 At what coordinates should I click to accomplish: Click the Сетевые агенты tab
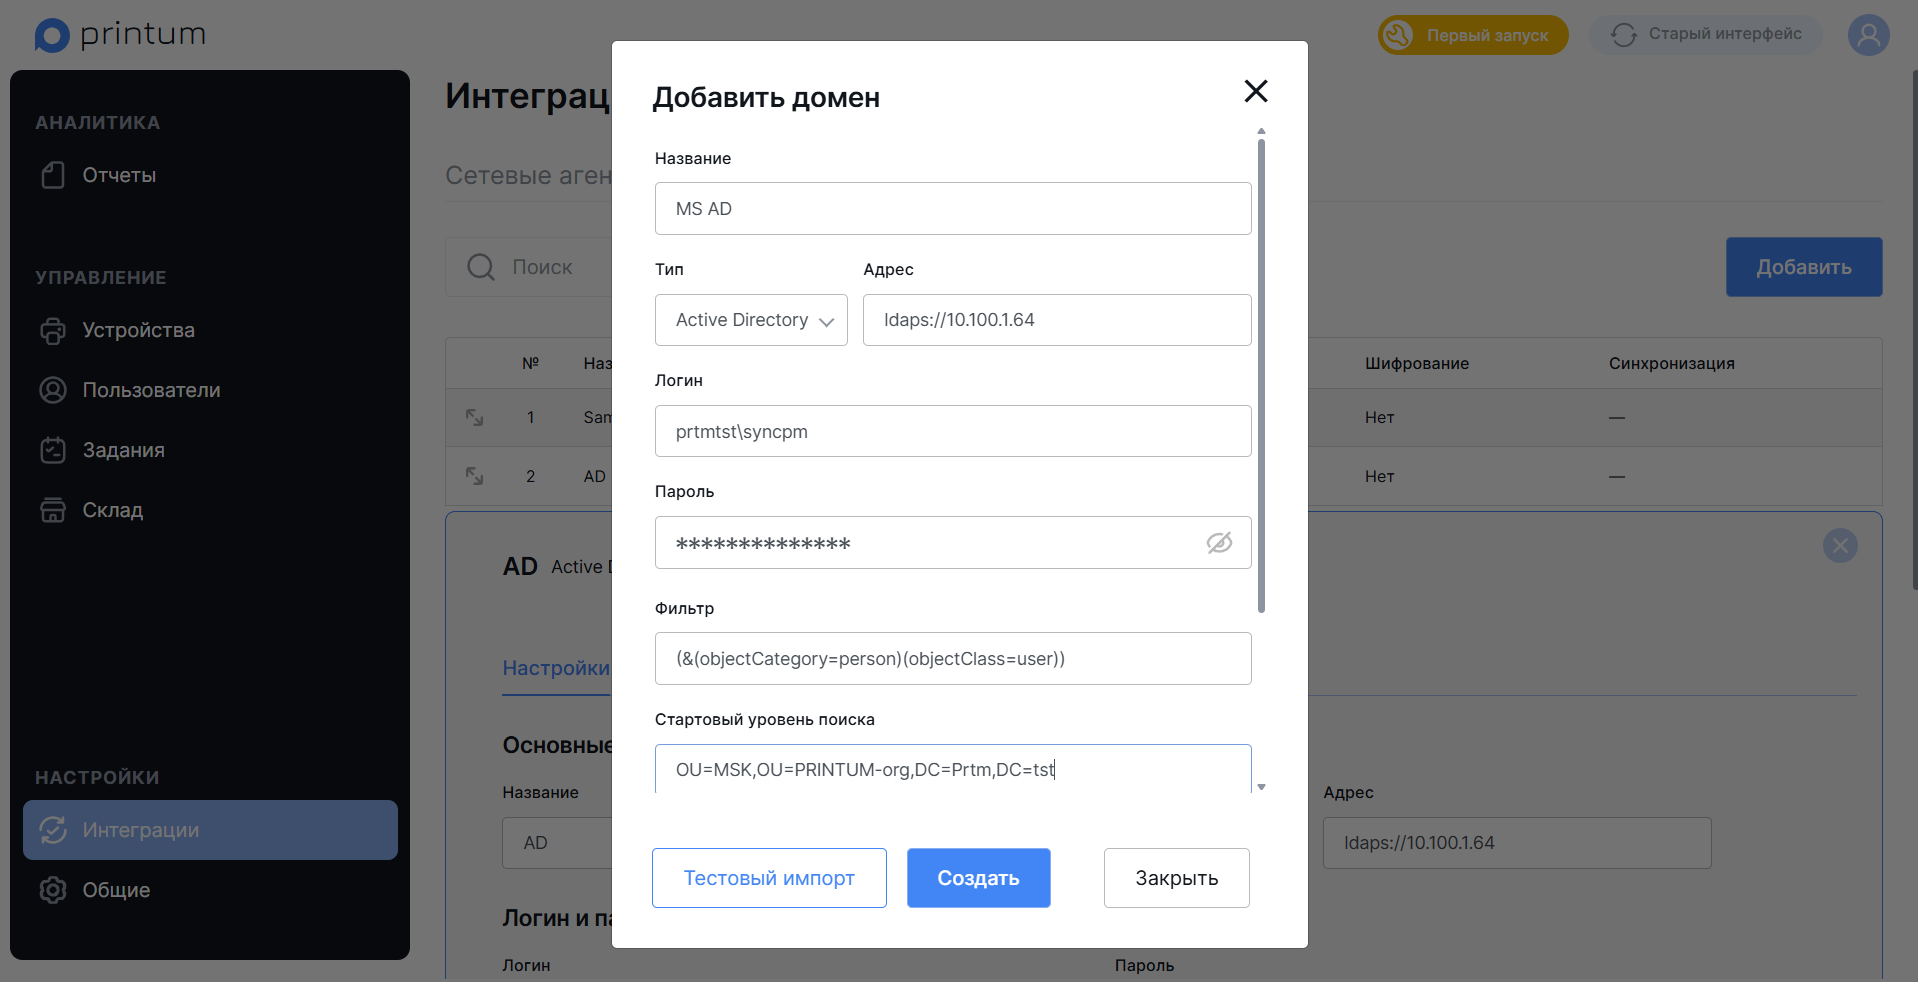(528, 175)
